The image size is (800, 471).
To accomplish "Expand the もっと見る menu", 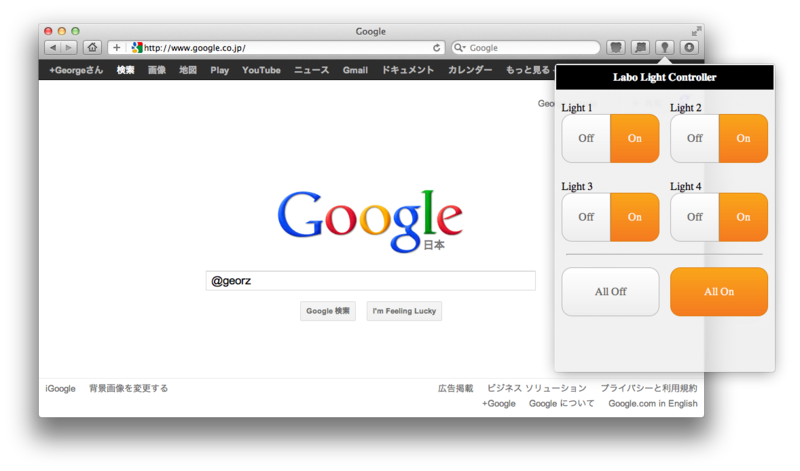I will point(530,70).
